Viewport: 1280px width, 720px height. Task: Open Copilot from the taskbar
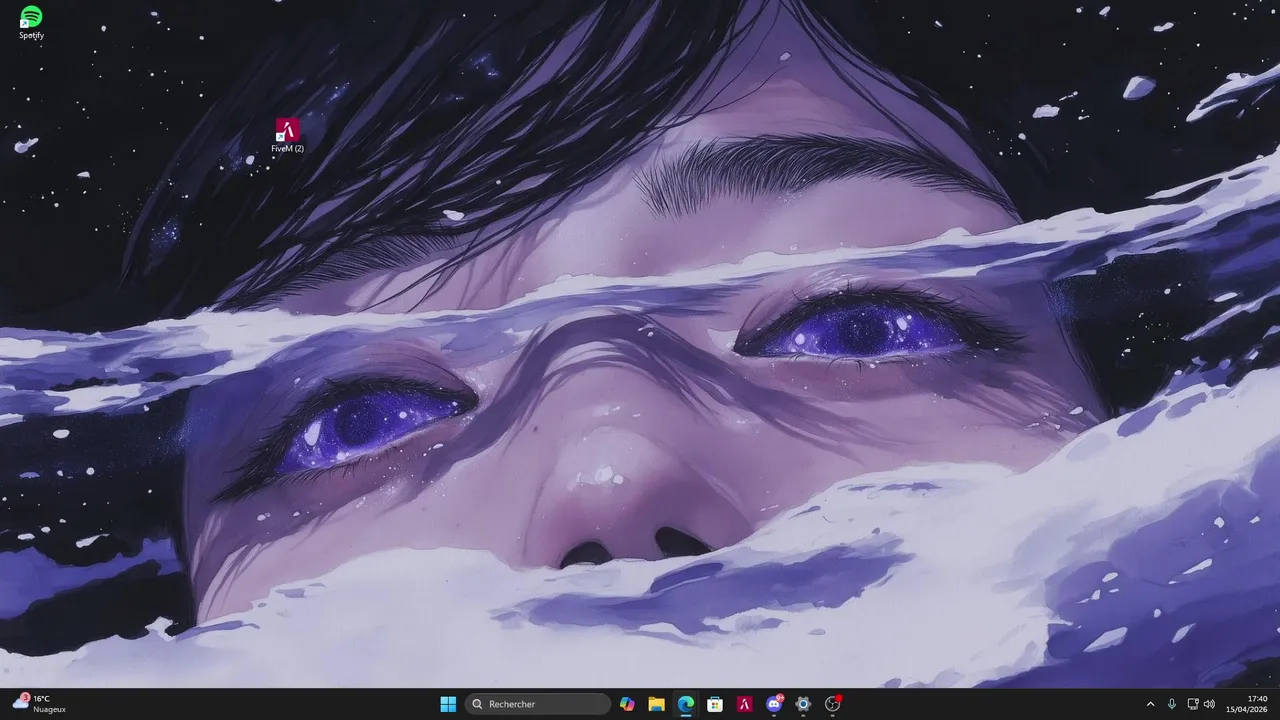pos(627,704)
